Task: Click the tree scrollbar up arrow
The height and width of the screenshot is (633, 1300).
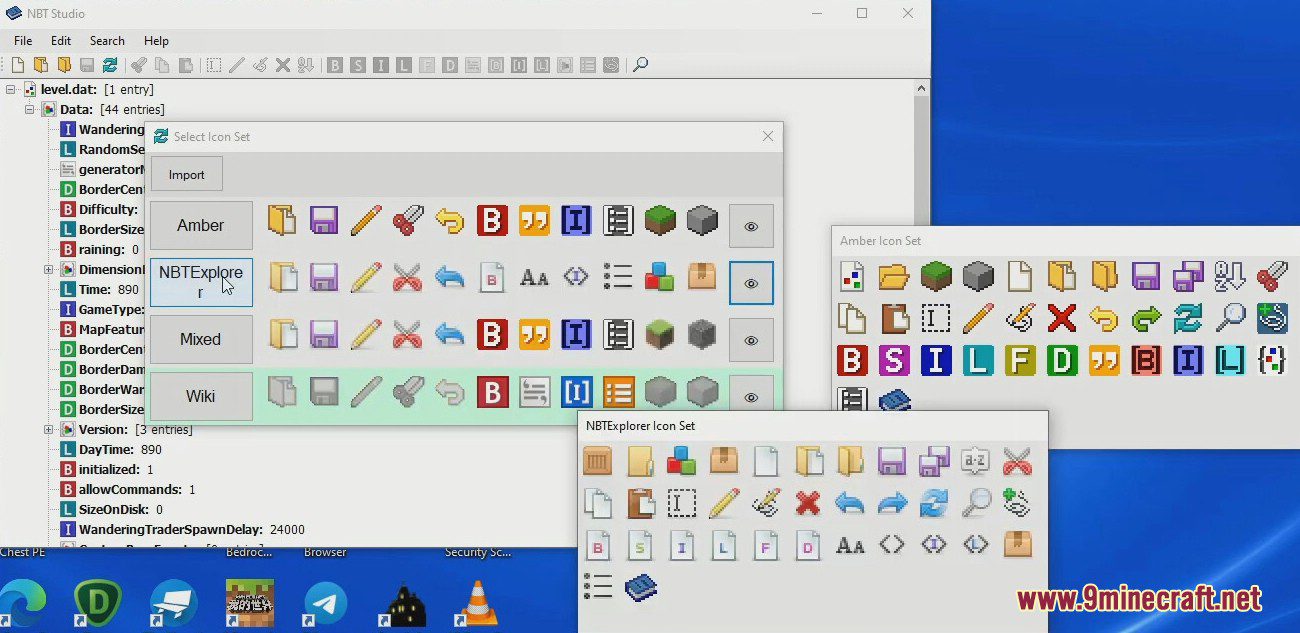Action: [921, 87]
